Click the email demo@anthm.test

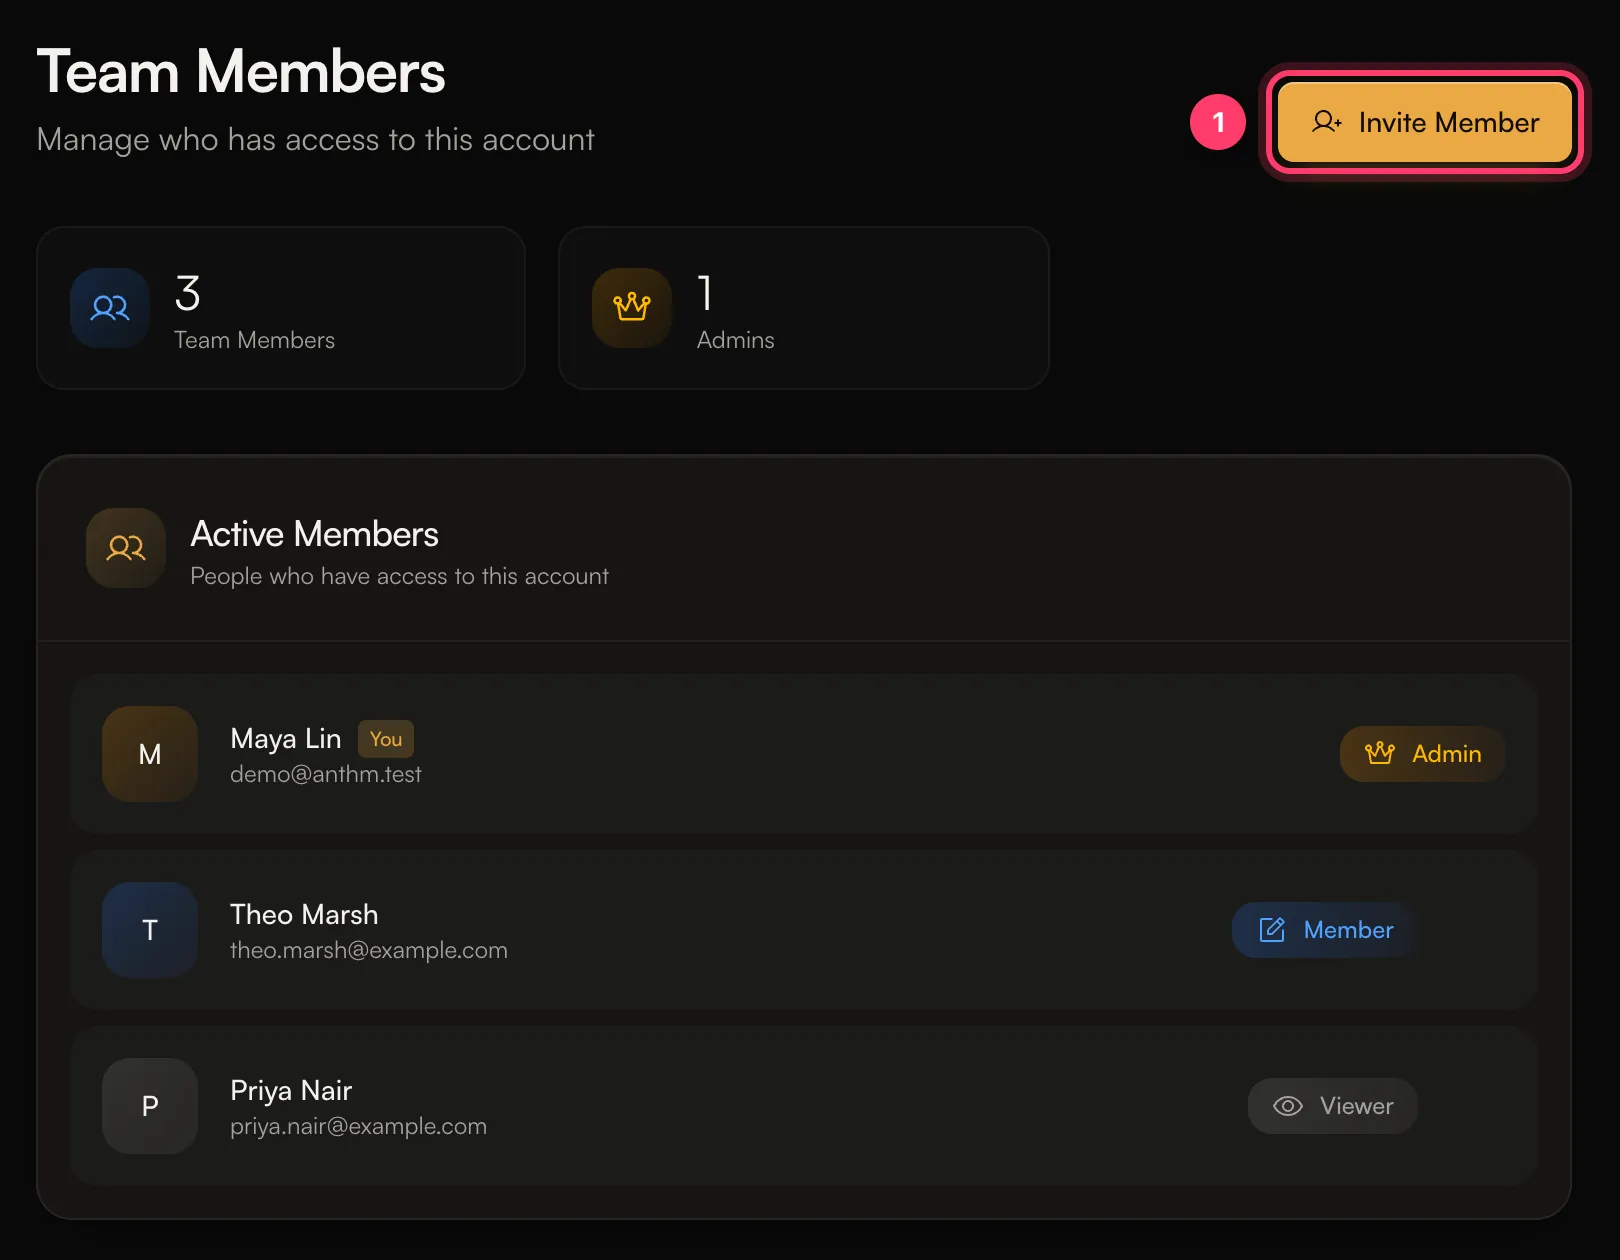[x=326, y=774]
